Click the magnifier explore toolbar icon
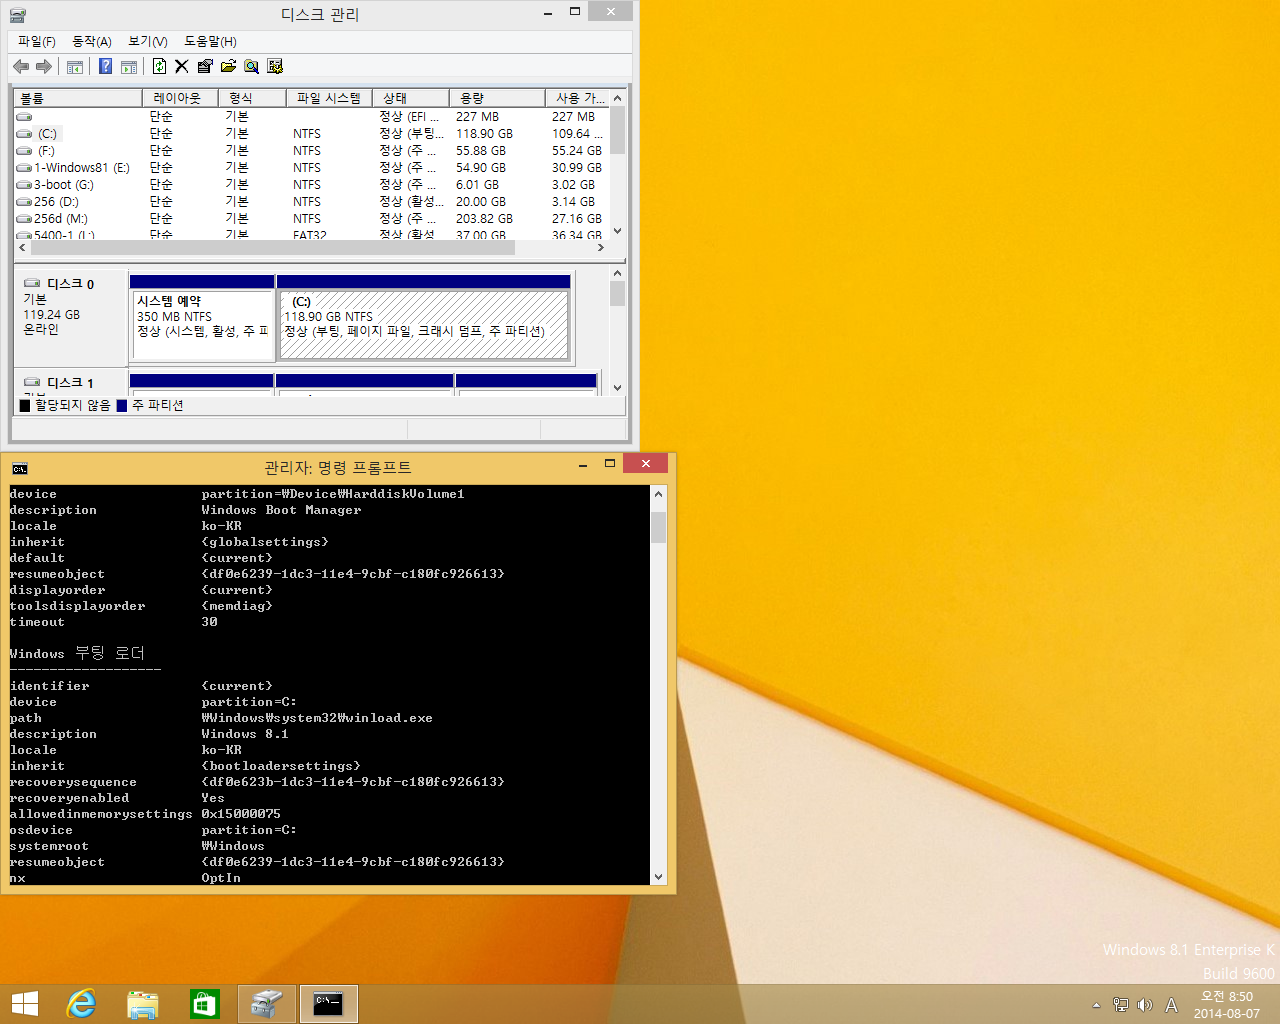1280x1024 pixels. point(251,66)
